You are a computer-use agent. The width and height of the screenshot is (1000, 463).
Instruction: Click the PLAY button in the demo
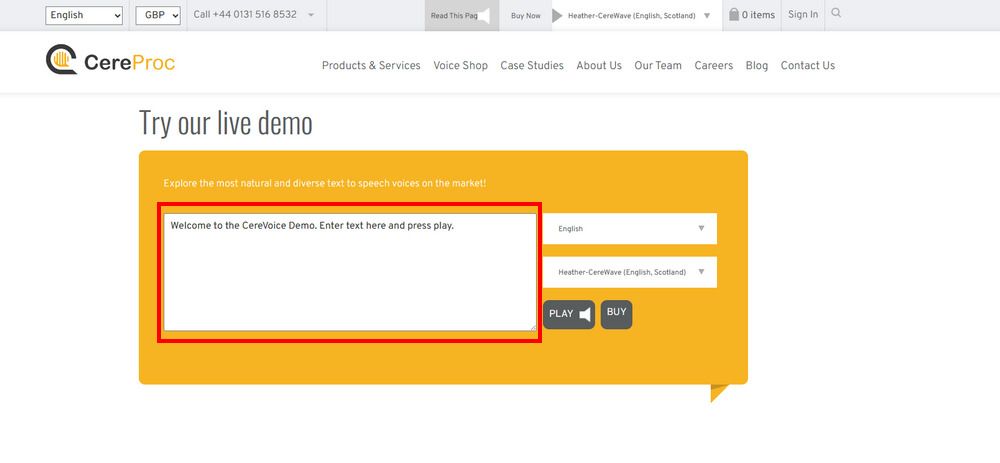tap(569, 314)
